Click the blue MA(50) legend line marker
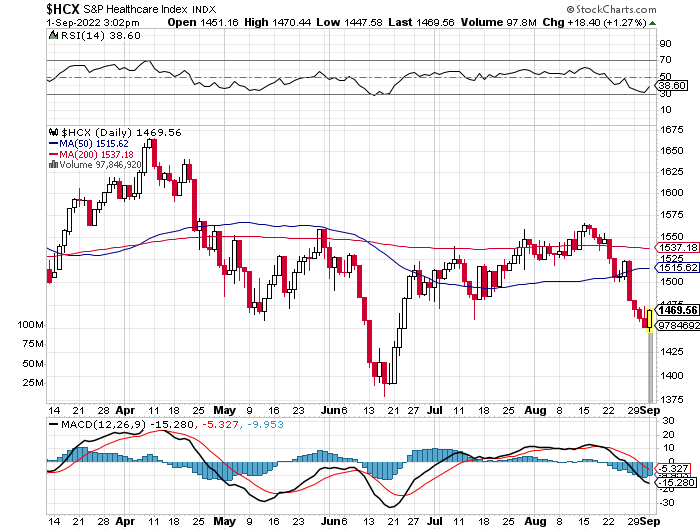The width and height of the screenshot is (700, 530). click(54, 144)
